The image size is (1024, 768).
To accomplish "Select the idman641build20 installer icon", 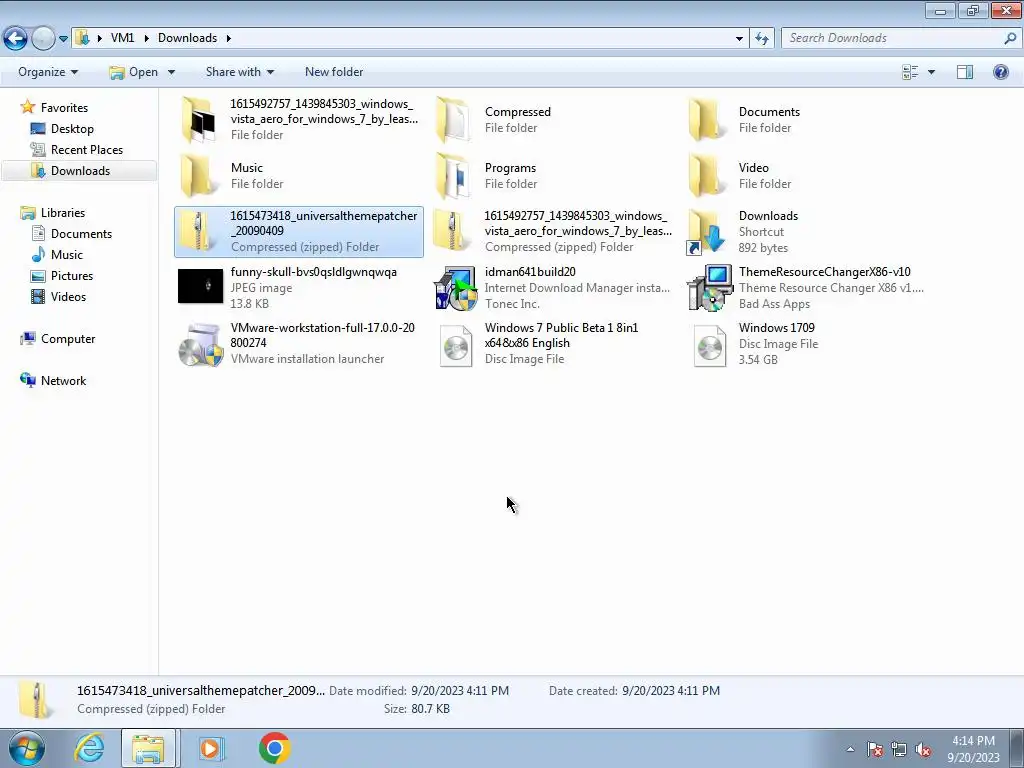I will click(x=455, y=287).
